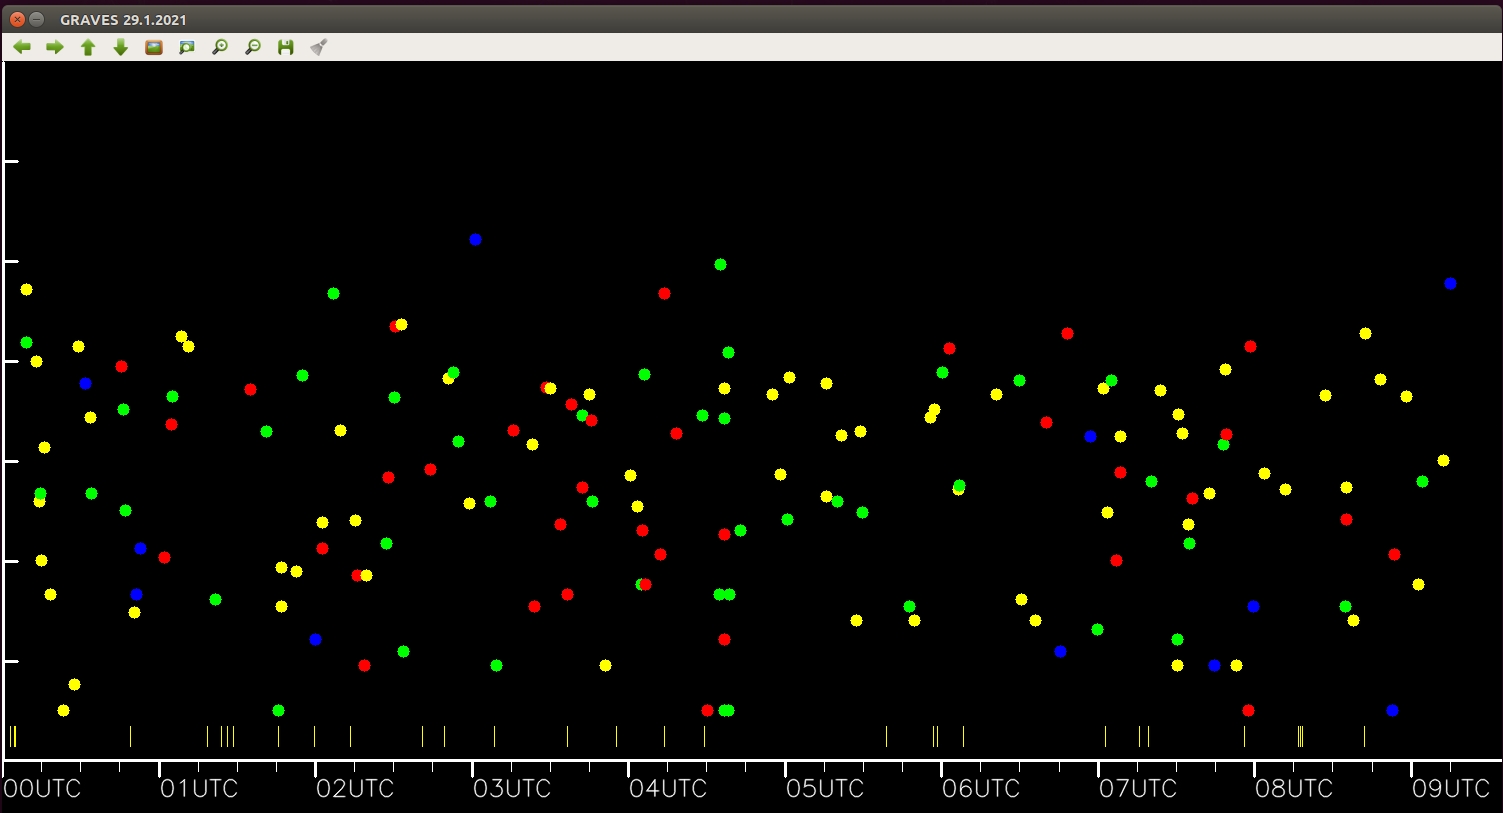The width and height of the screenshot is (1503, 813).
Task: Pan the plot right with the right arrow
Action: pyautogui.click(x=55, y=47)
